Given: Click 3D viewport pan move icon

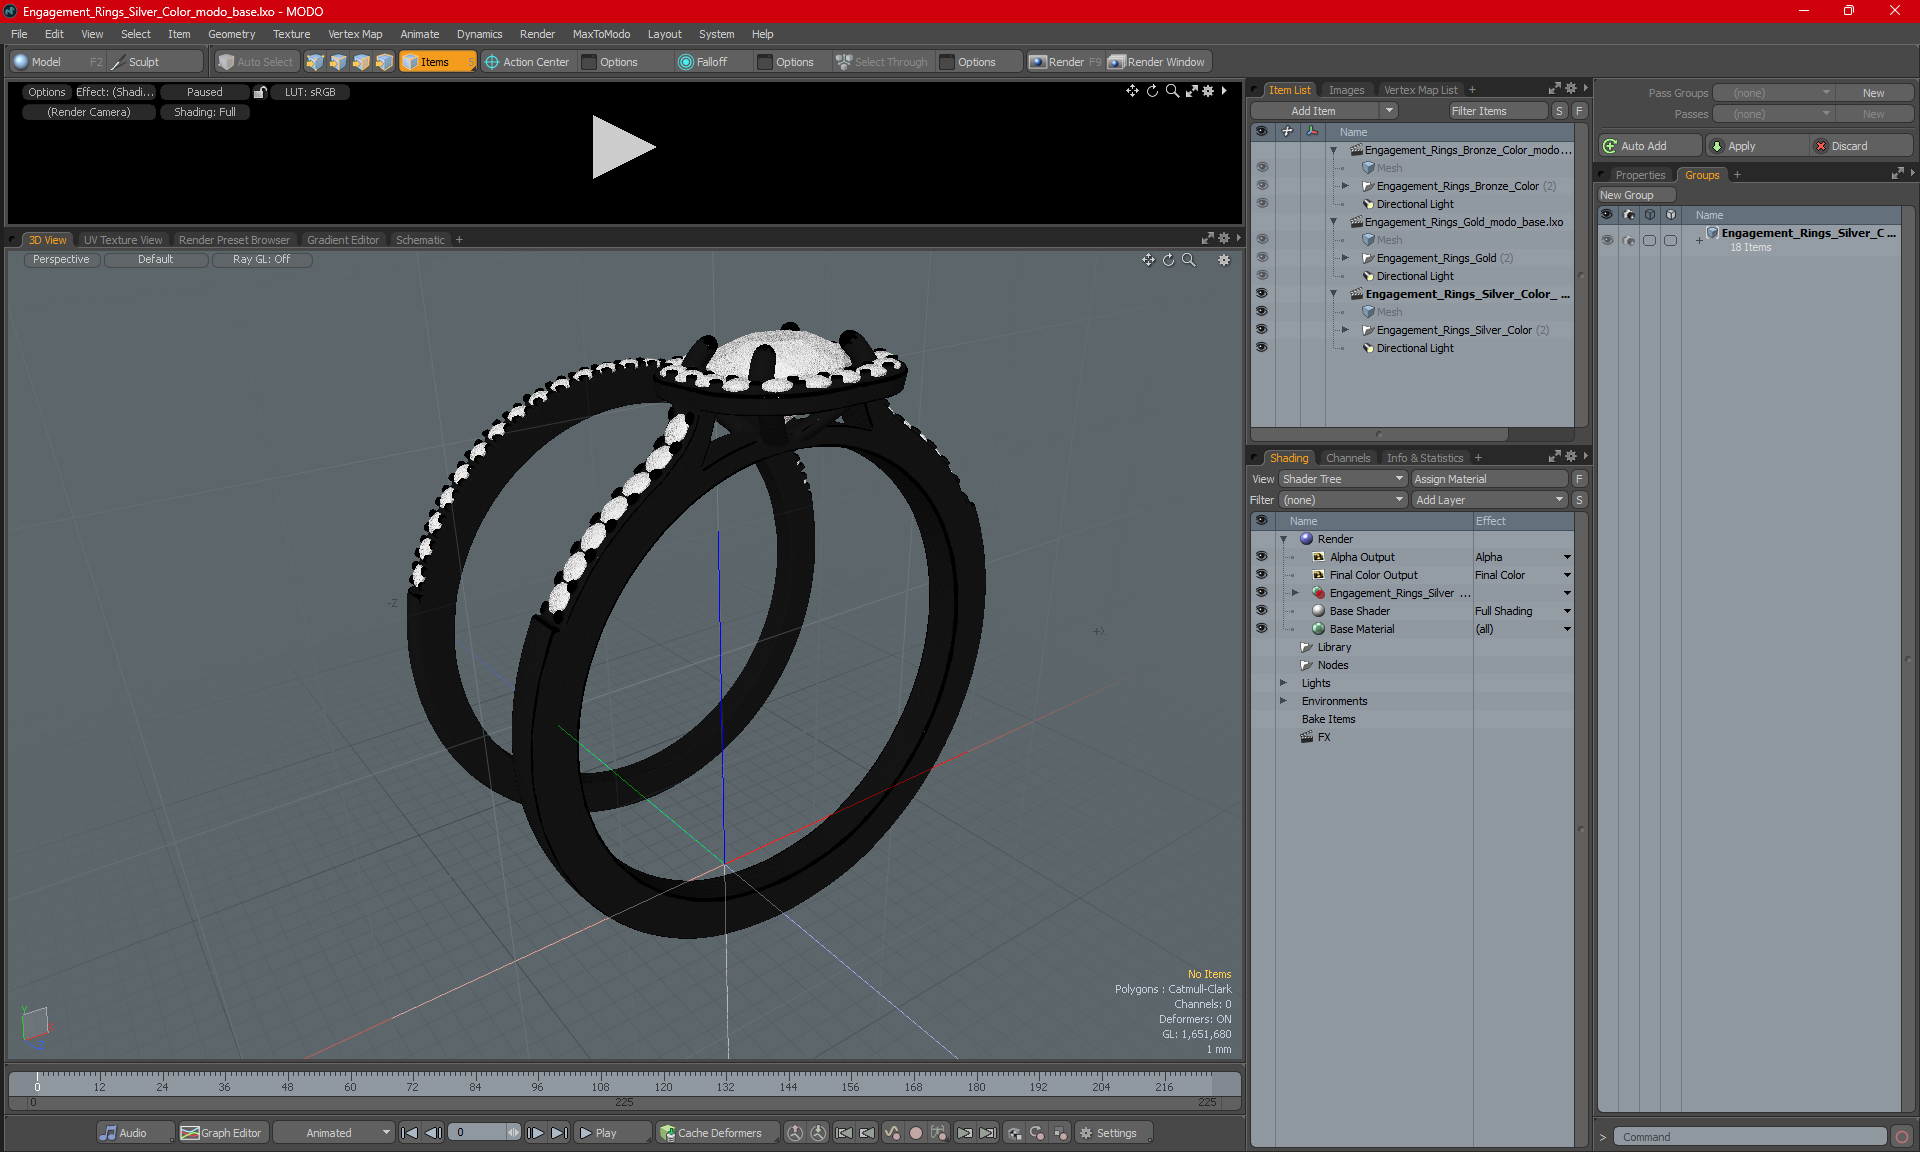Looking at the screenshot, I should 1148,260.
